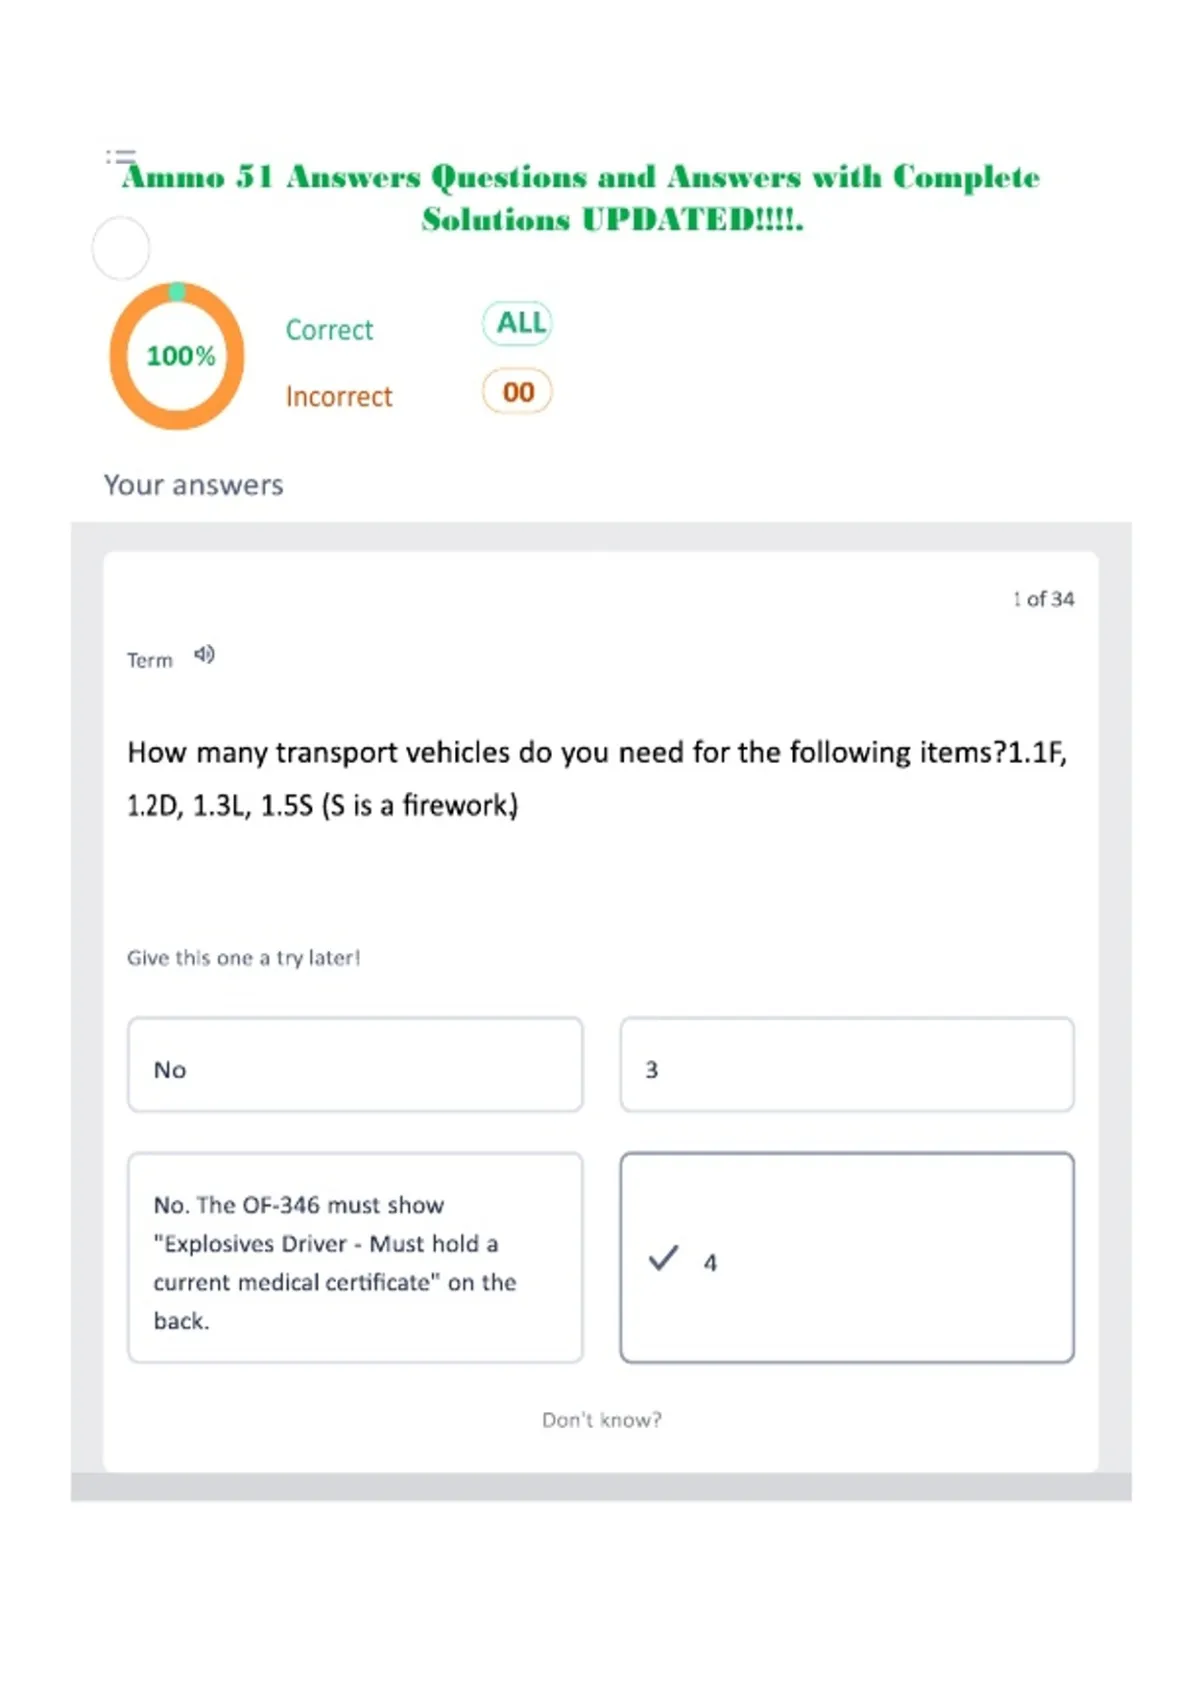This screenshot has height=1700, width=1200.
Task: Click the 'Term' label
Action: [150, 660]
